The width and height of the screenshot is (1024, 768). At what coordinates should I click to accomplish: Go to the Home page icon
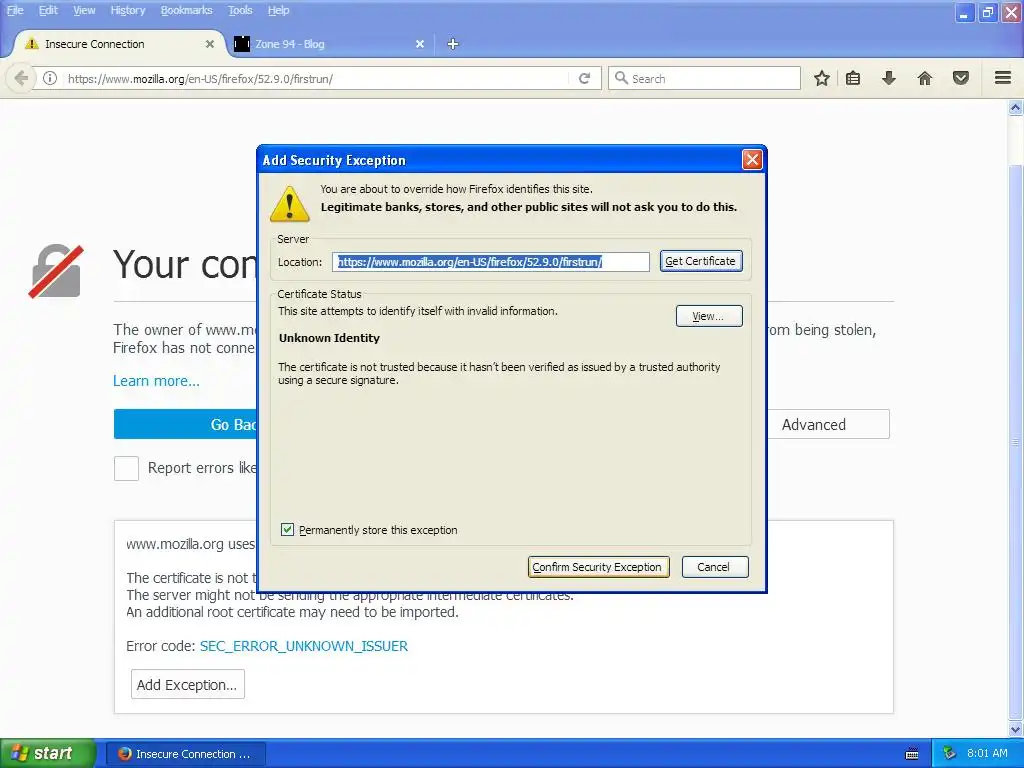pyautogui.click(x=925, y=78)
